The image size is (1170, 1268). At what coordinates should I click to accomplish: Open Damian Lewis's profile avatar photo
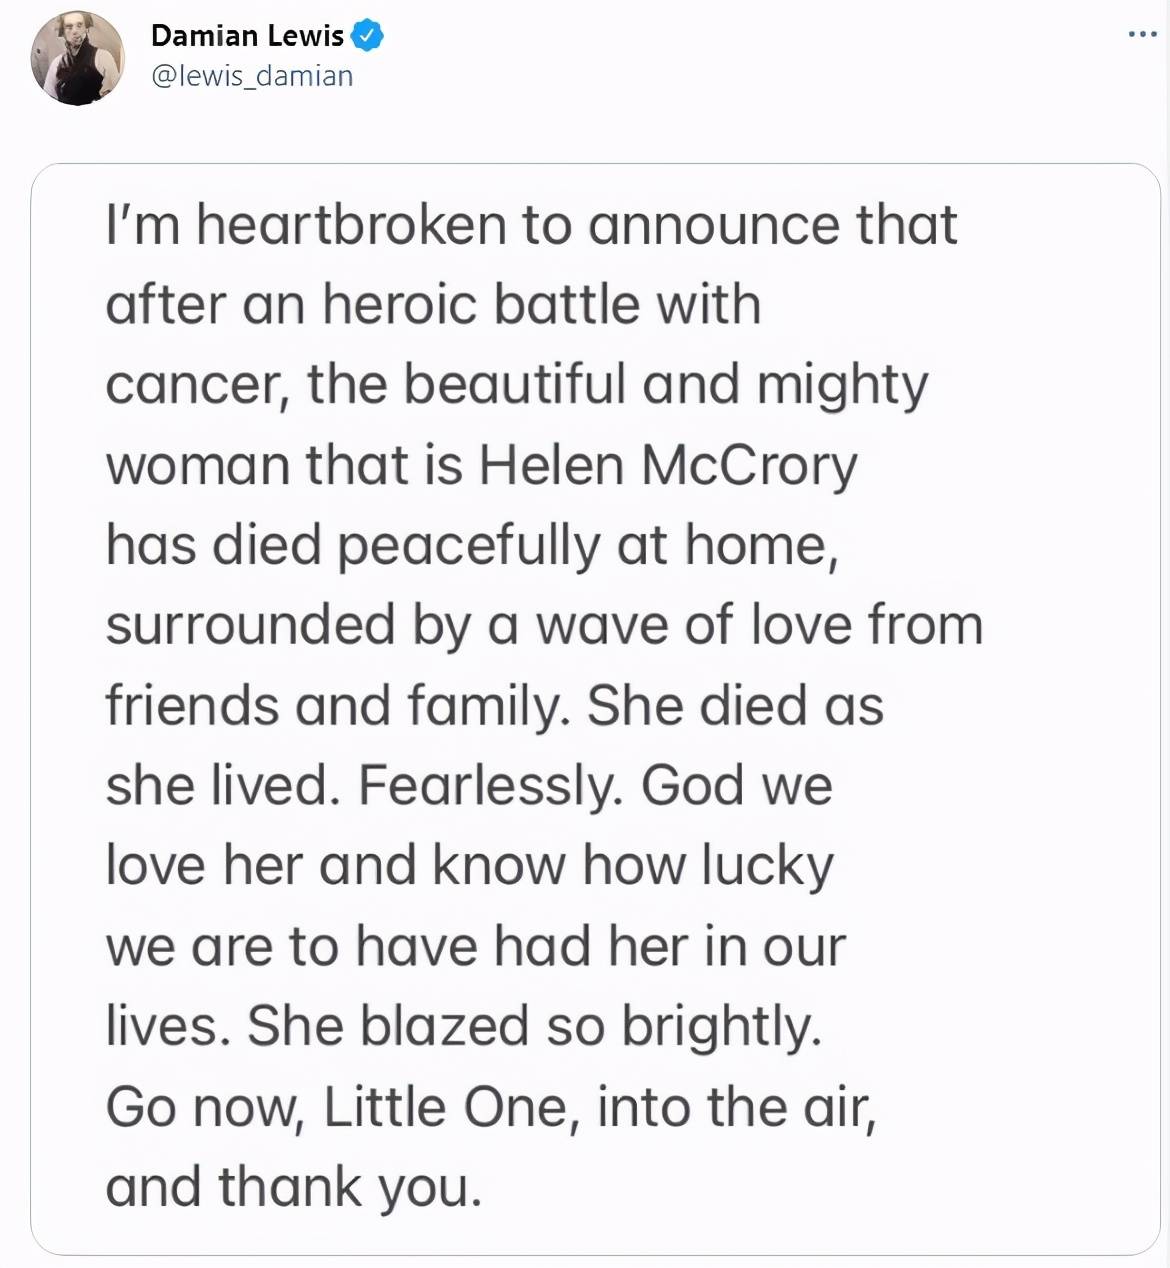point(78,57)
